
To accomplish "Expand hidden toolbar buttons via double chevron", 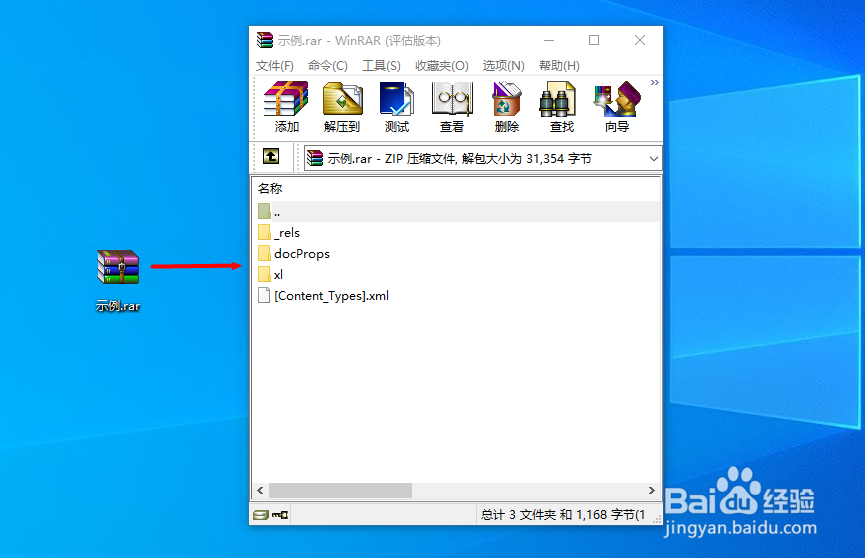I will 654,83.
